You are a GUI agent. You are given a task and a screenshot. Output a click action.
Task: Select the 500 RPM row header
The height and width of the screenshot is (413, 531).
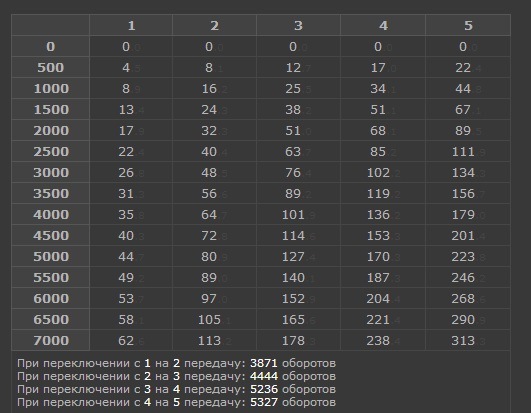pyautogui.click(x=50, y=67)
